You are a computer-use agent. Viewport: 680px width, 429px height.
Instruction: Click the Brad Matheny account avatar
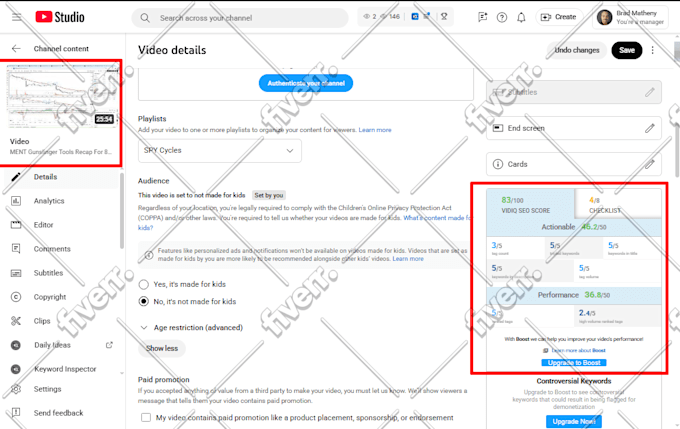coord(605,17)
